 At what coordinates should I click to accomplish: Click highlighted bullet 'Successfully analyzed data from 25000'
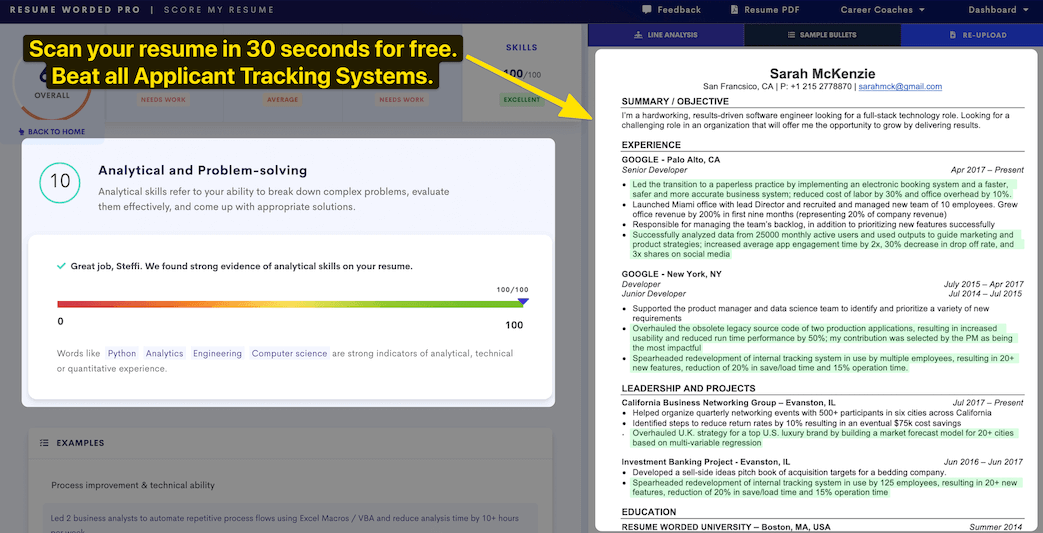825,244
